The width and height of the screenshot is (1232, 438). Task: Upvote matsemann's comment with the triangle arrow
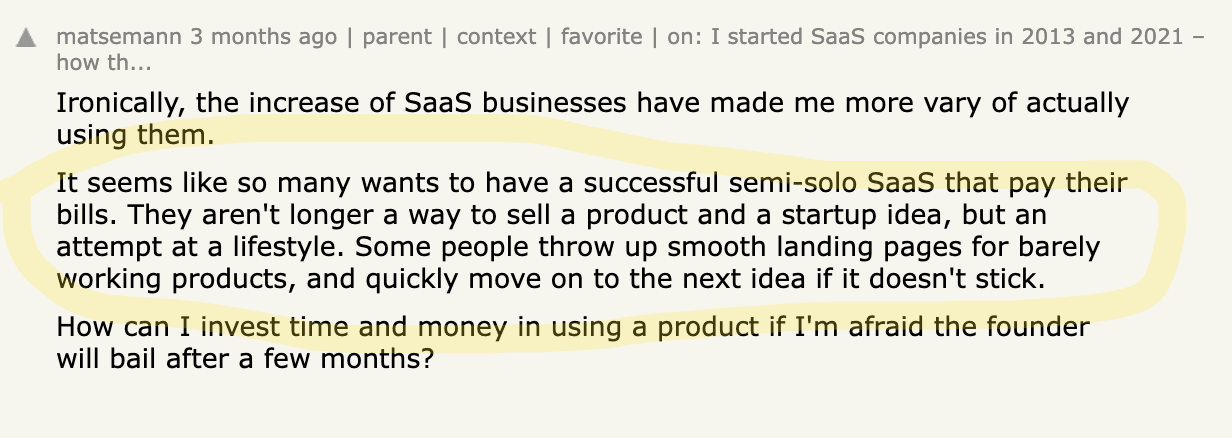tap(26, 38)
